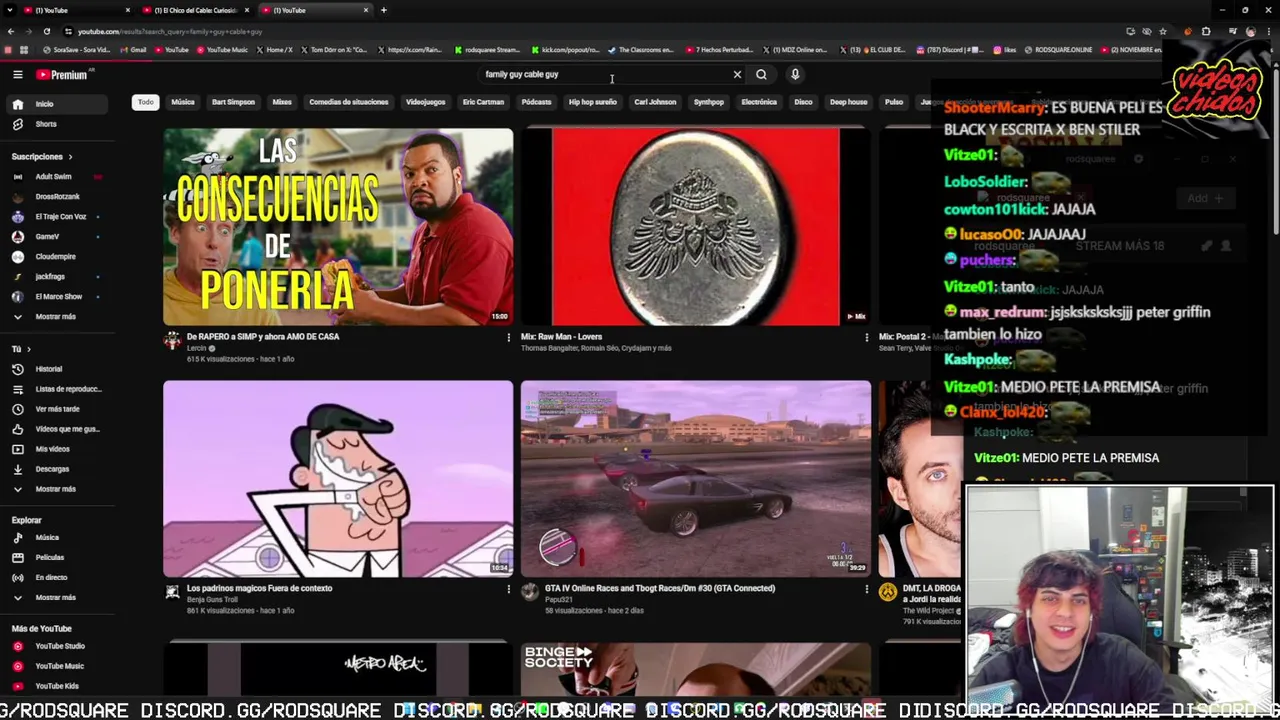Open Películas under Explorar

tap(58, 557)
